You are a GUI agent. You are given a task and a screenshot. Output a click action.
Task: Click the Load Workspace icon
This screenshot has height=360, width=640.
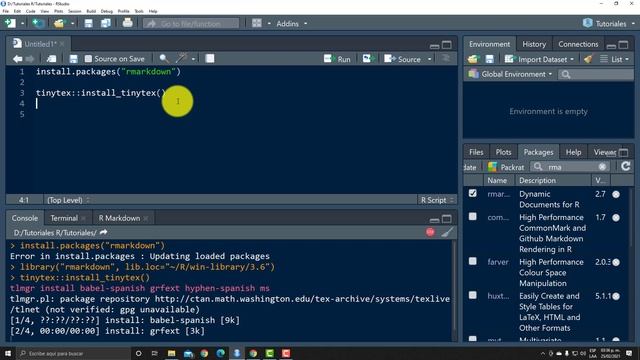(x=473, y=59)
